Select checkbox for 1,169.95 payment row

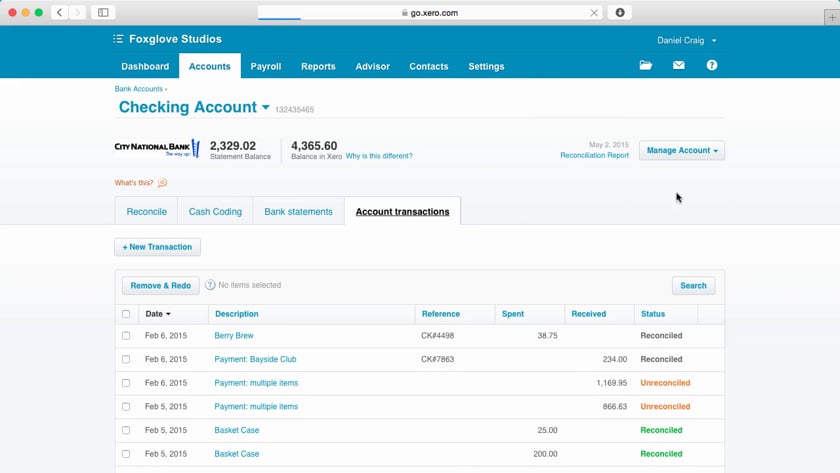pyautogui.click(x=126, y=383)
